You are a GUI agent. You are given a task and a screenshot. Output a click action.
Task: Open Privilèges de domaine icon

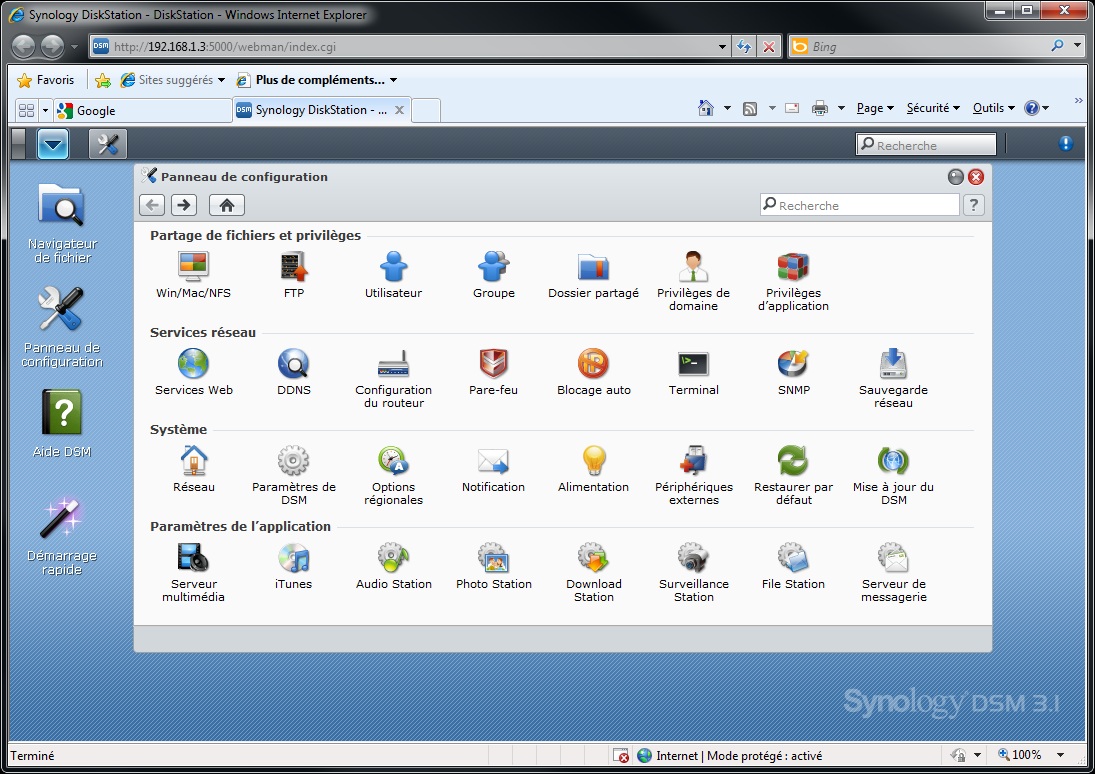pos(693,266)
